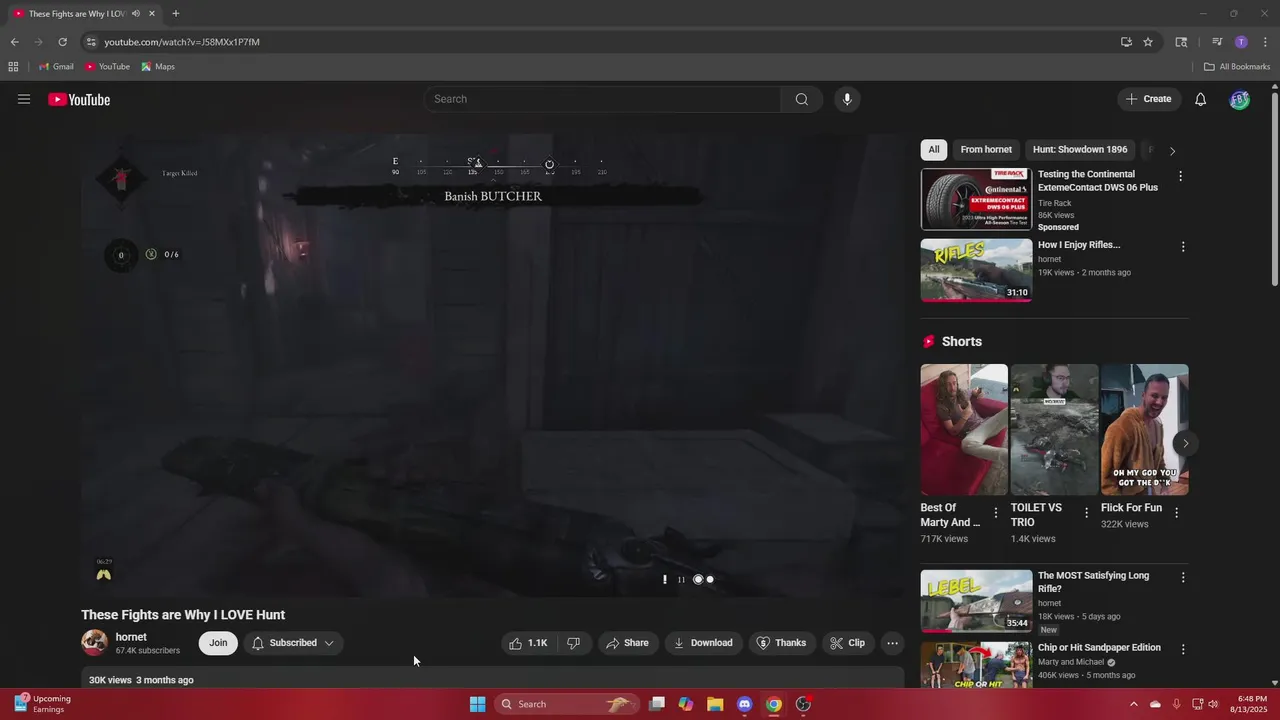1280x720 pixels.
Task: Open new browser tab
Action: click(x=176, y=14)
